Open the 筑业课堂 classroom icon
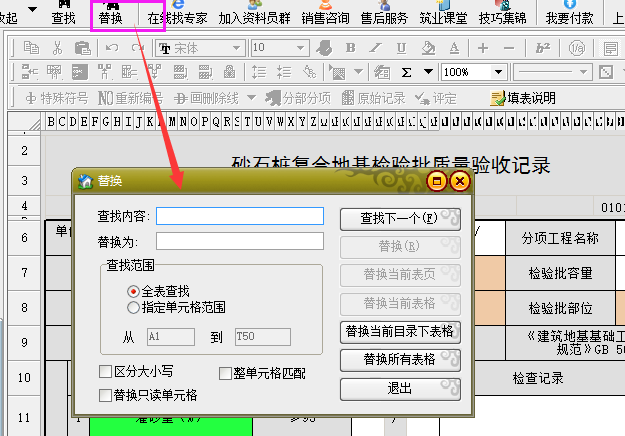625x436 pixels. (x=442, y=14)
